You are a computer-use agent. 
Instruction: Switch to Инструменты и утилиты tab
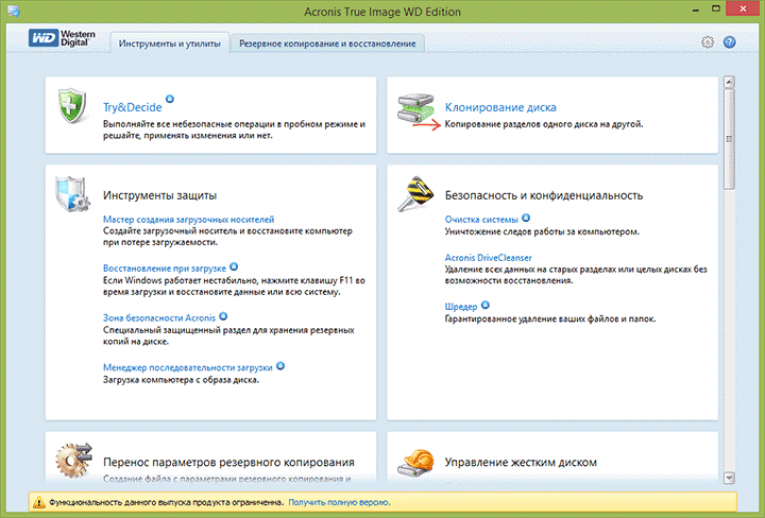[169, 43]
